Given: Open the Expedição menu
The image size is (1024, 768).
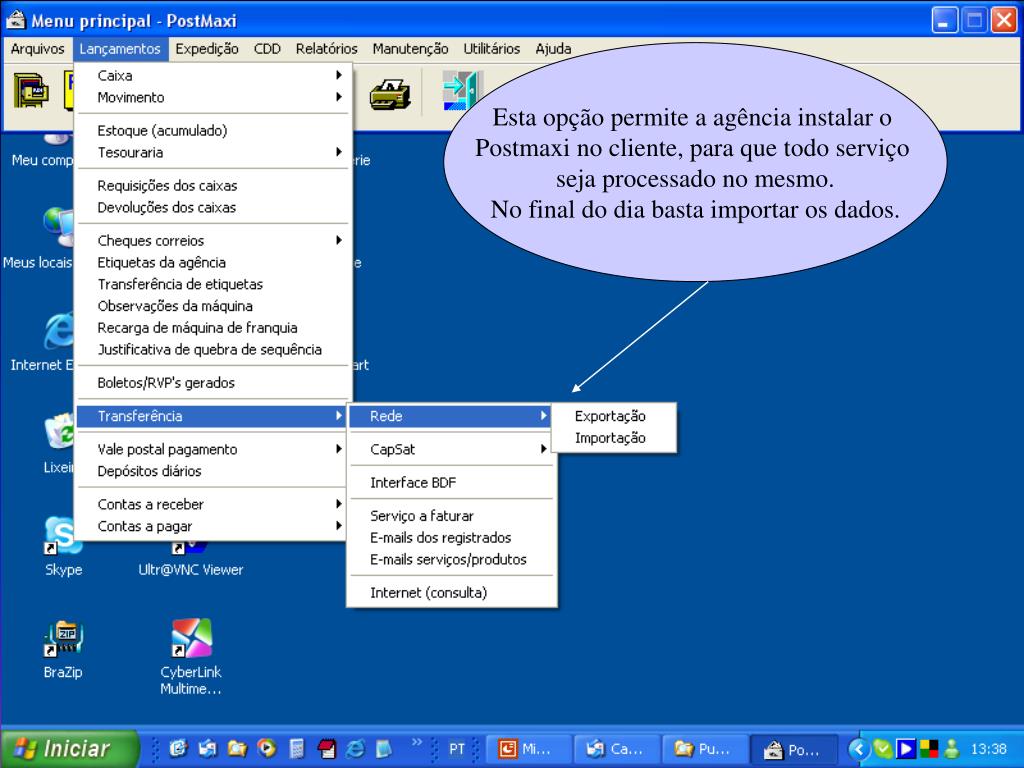Looking at the screenshot, I should (x=206, y=49).
